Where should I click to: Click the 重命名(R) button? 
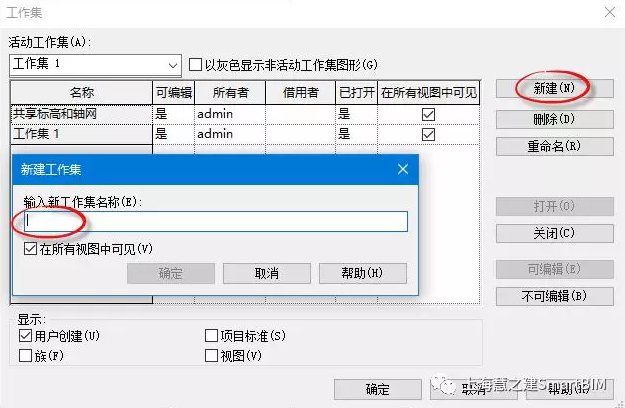[x=554, y=146]
